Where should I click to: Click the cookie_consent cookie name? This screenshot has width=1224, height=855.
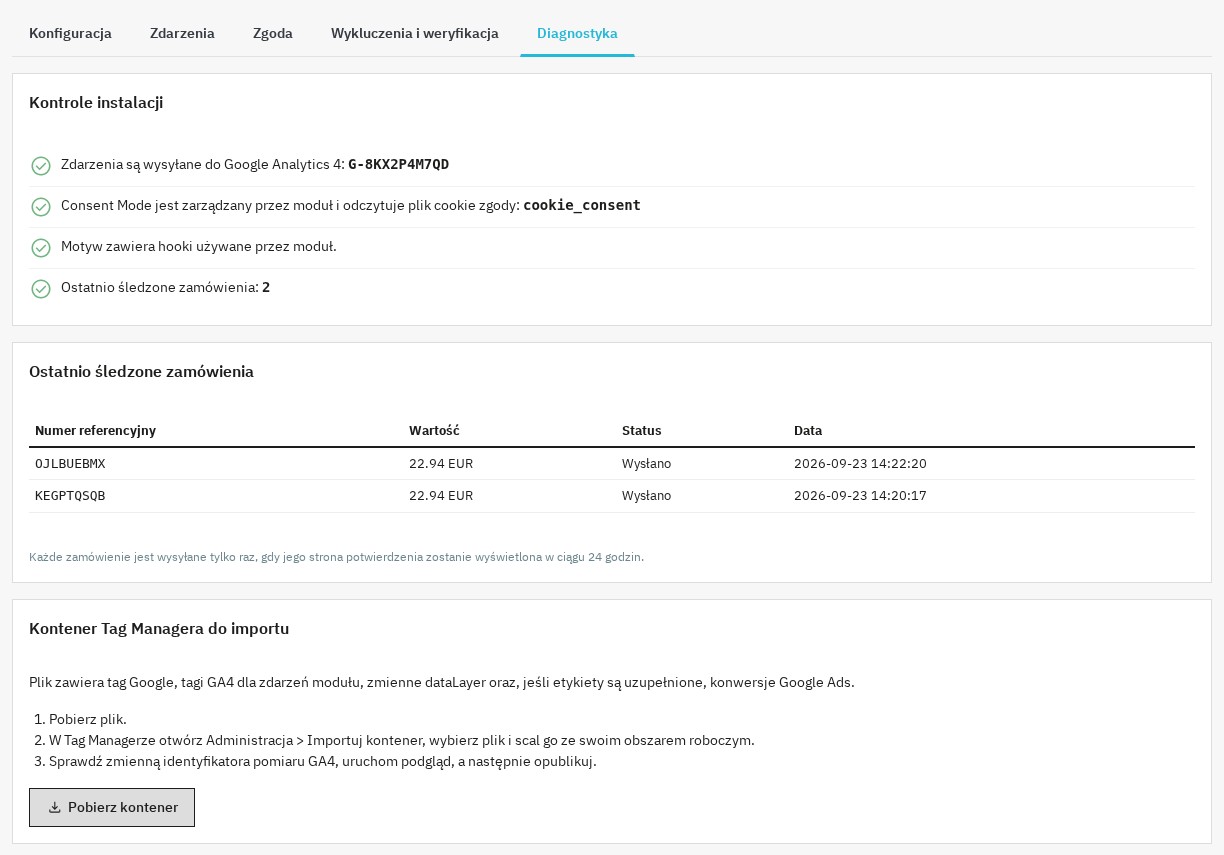coord(582,206)
